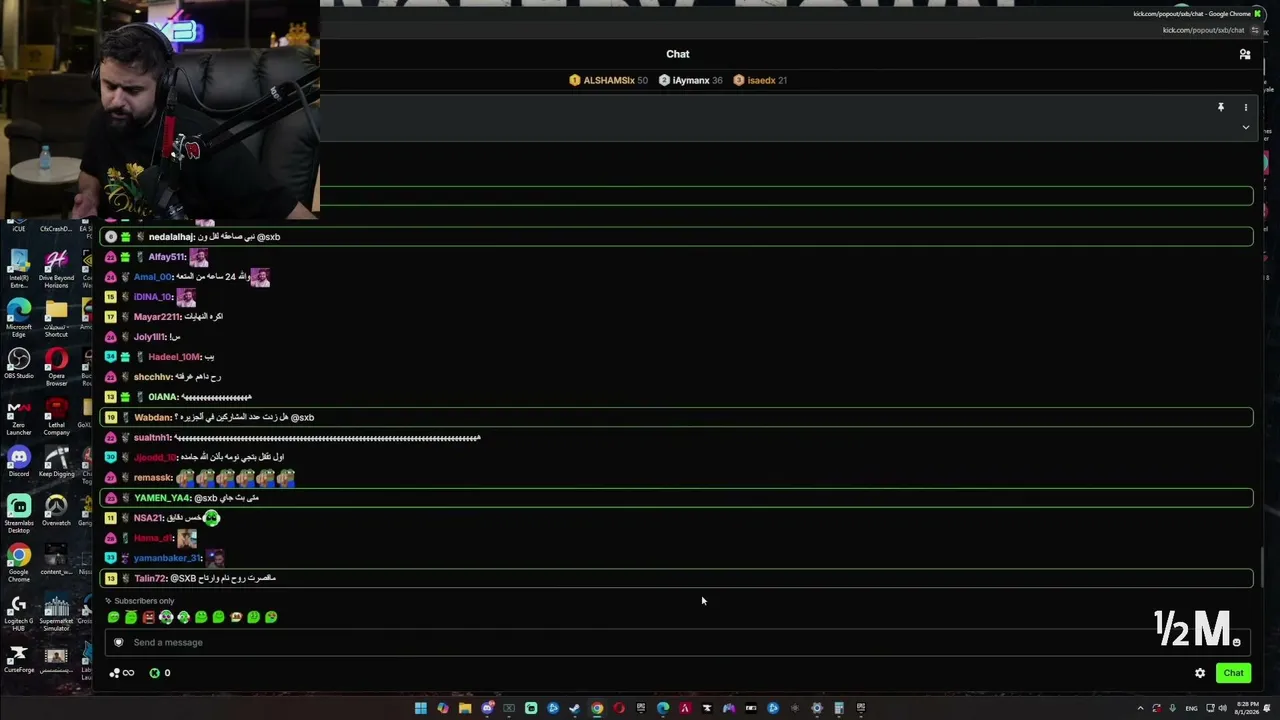
Task: Open Google Chrome desktop shortcut
Action: pos(19,563)
